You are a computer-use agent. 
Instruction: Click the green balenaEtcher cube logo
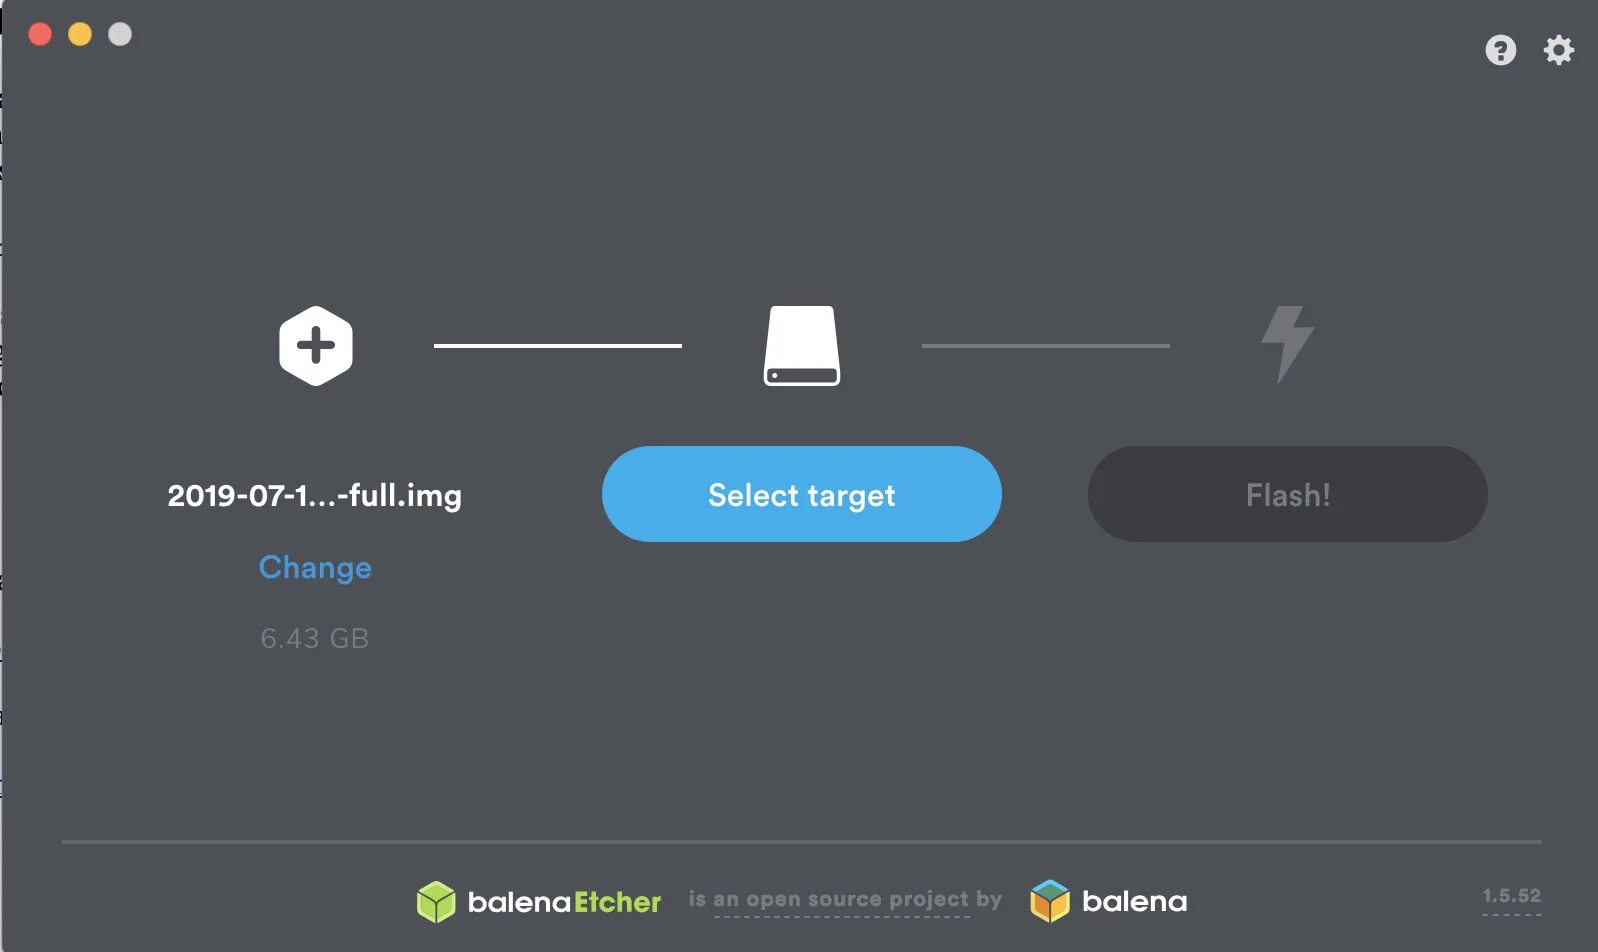pyautogui.click(x=436, y=902)
